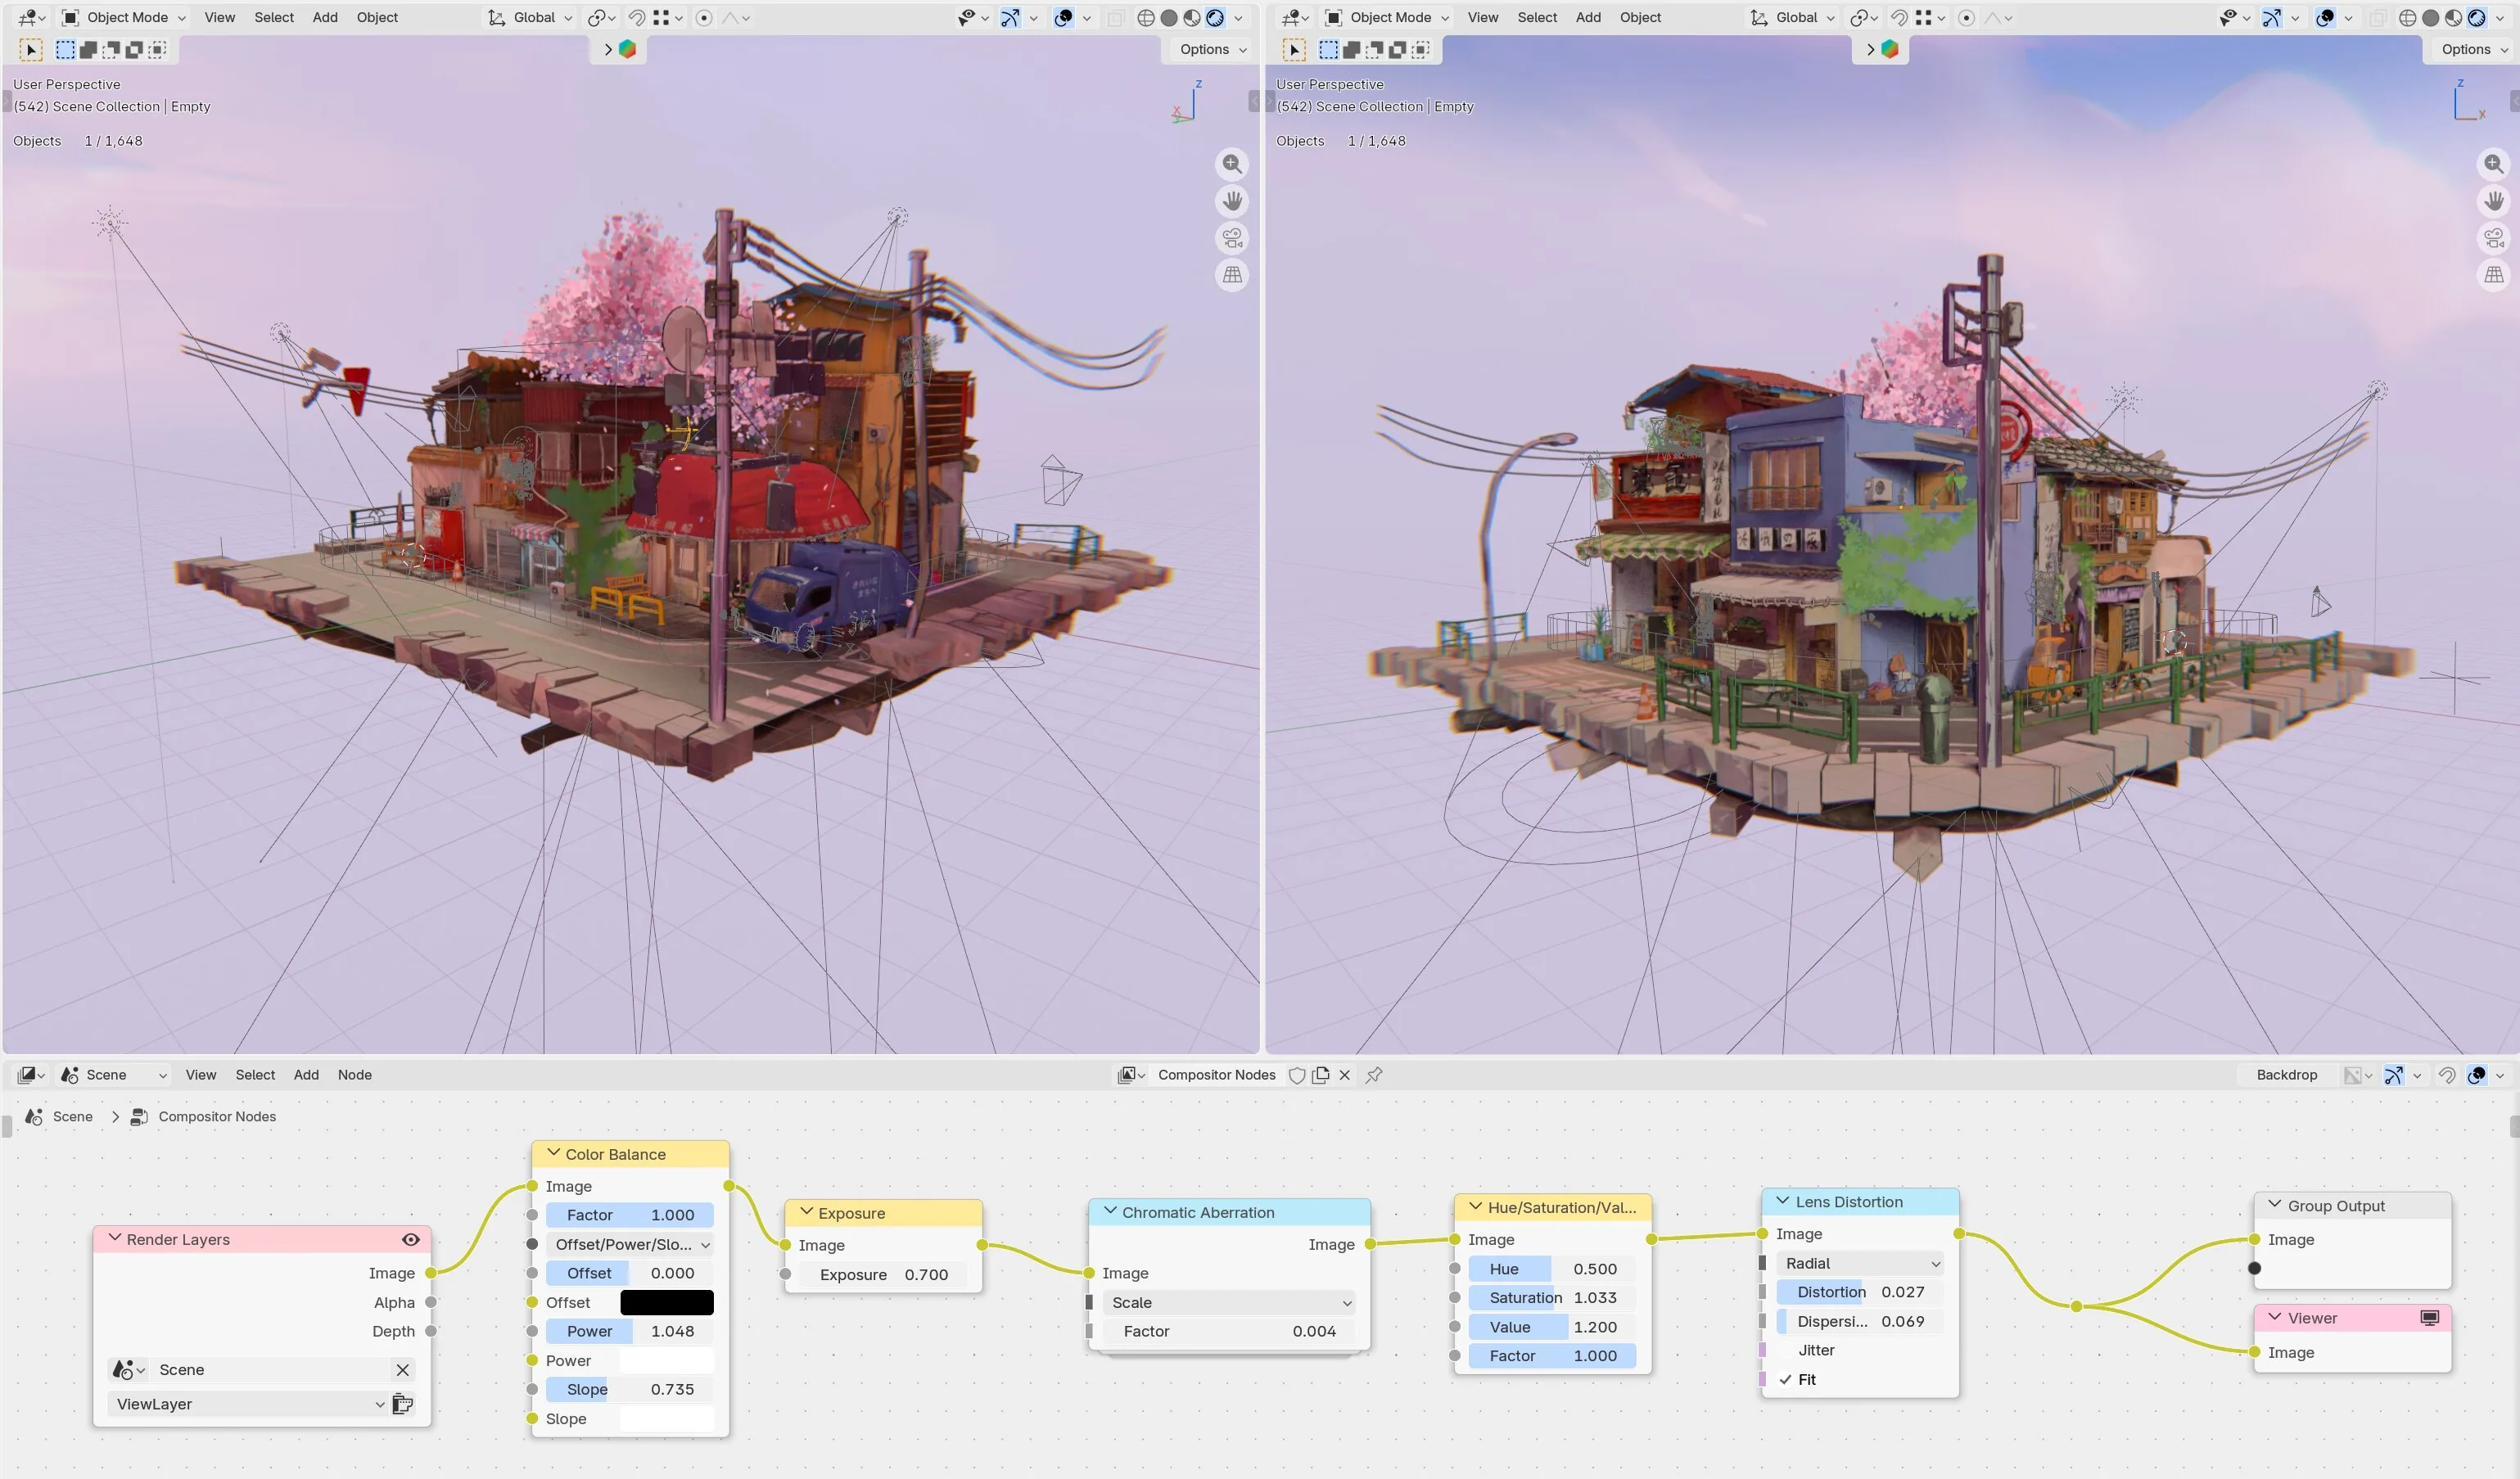Click the render pass icon beside ViewLayer
Screen dimensions: 2520x1479
click(403, 1404)
